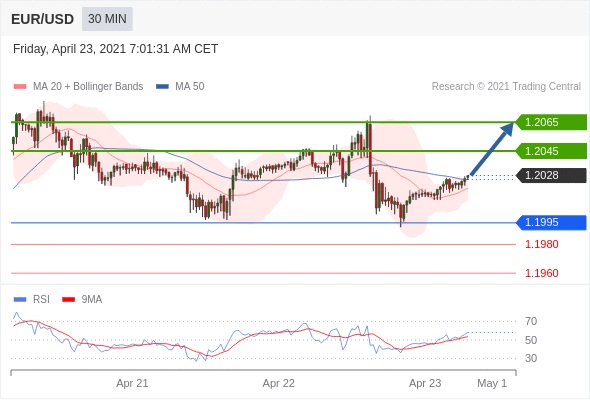Click the 1.2065 green resistance label
The width and height of the screenshot is (590, 400).
551,122
